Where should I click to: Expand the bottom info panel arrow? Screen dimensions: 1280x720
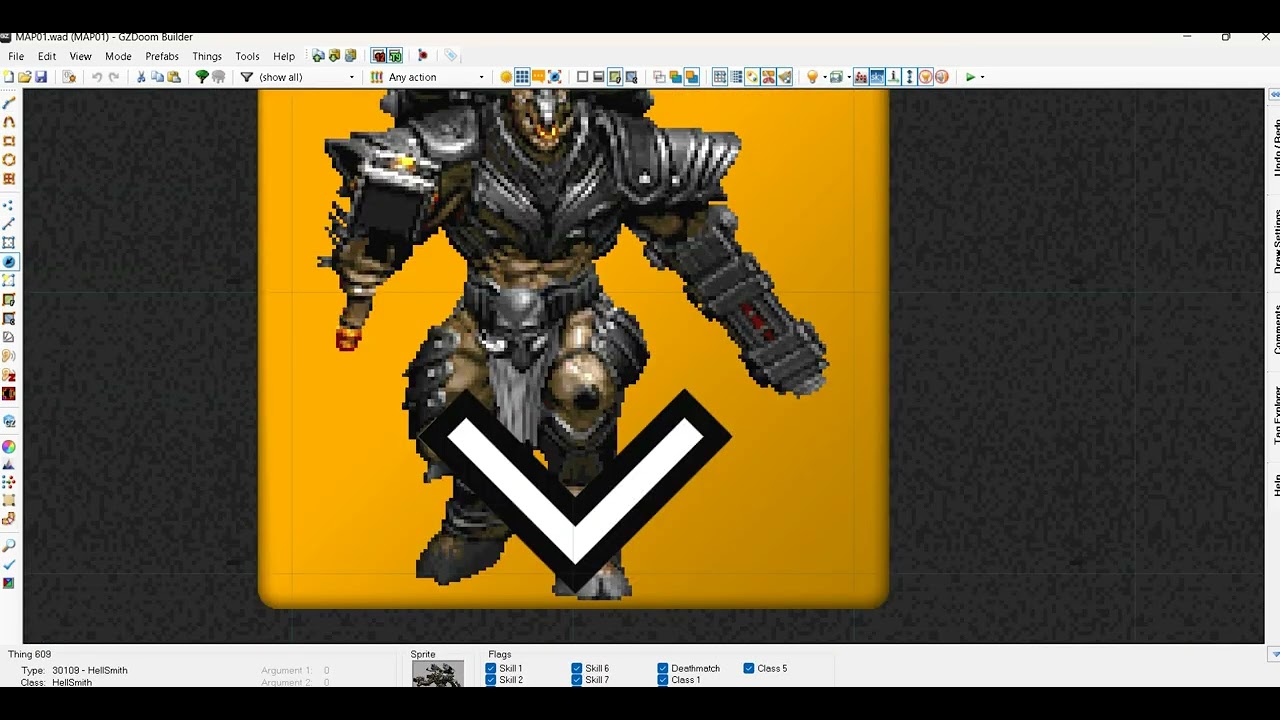coord(1274,654)
